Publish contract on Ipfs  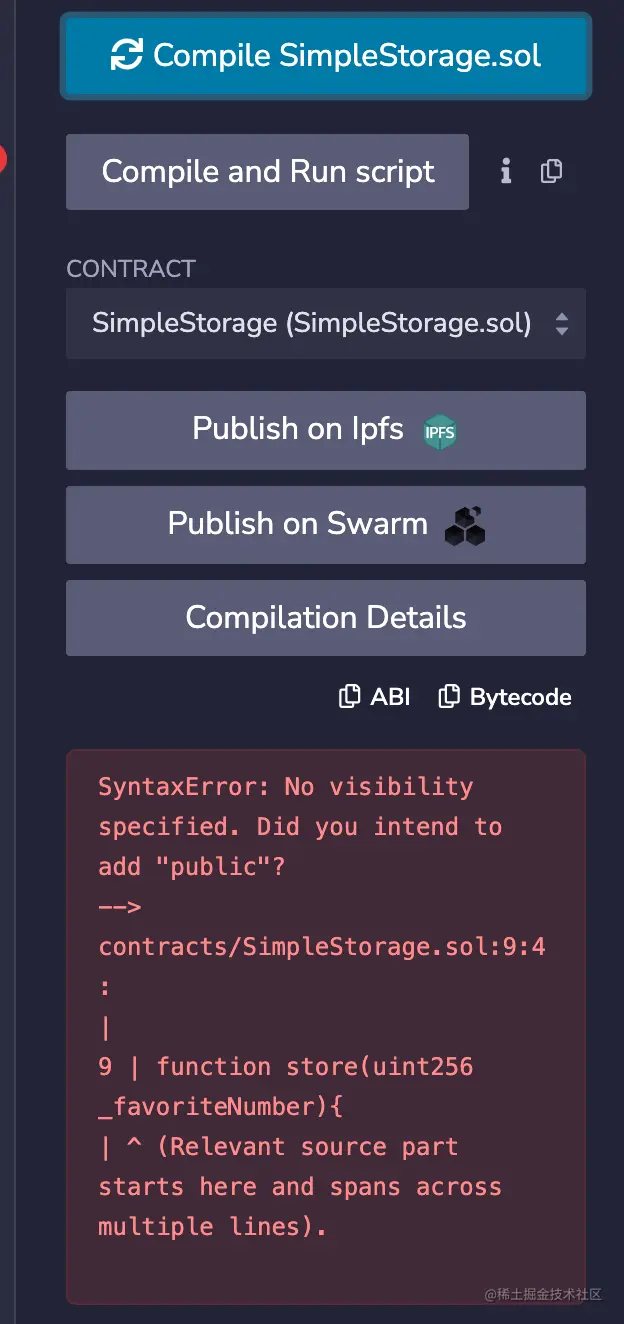326,430
